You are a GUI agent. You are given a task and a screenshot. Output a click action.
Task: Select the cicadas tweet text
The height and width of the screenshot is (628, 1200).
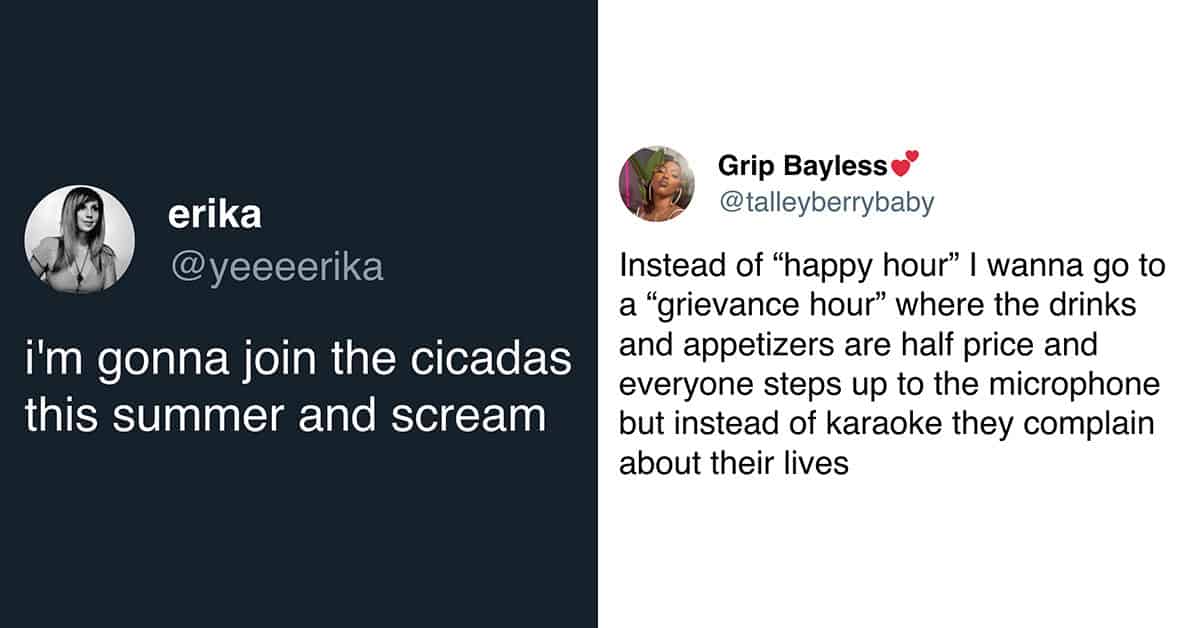pos(298,387)
